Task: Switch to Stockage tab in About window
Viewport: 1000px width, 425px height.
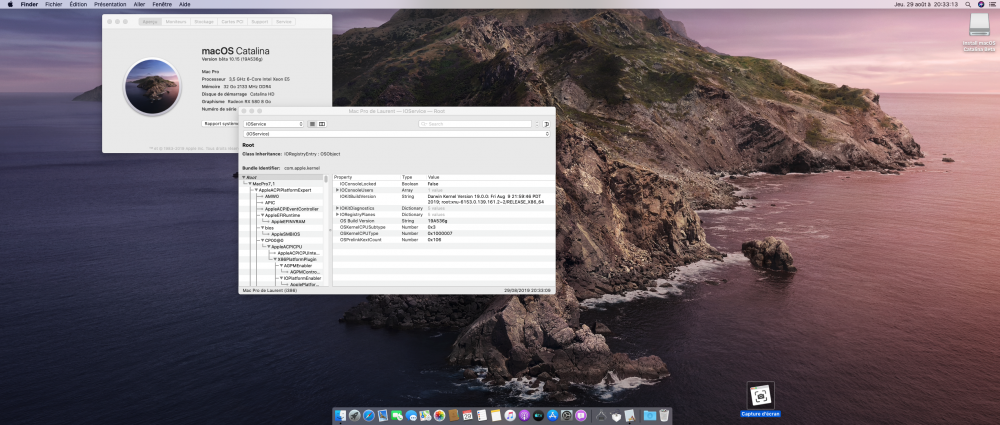Action: (x=204, y=22)
